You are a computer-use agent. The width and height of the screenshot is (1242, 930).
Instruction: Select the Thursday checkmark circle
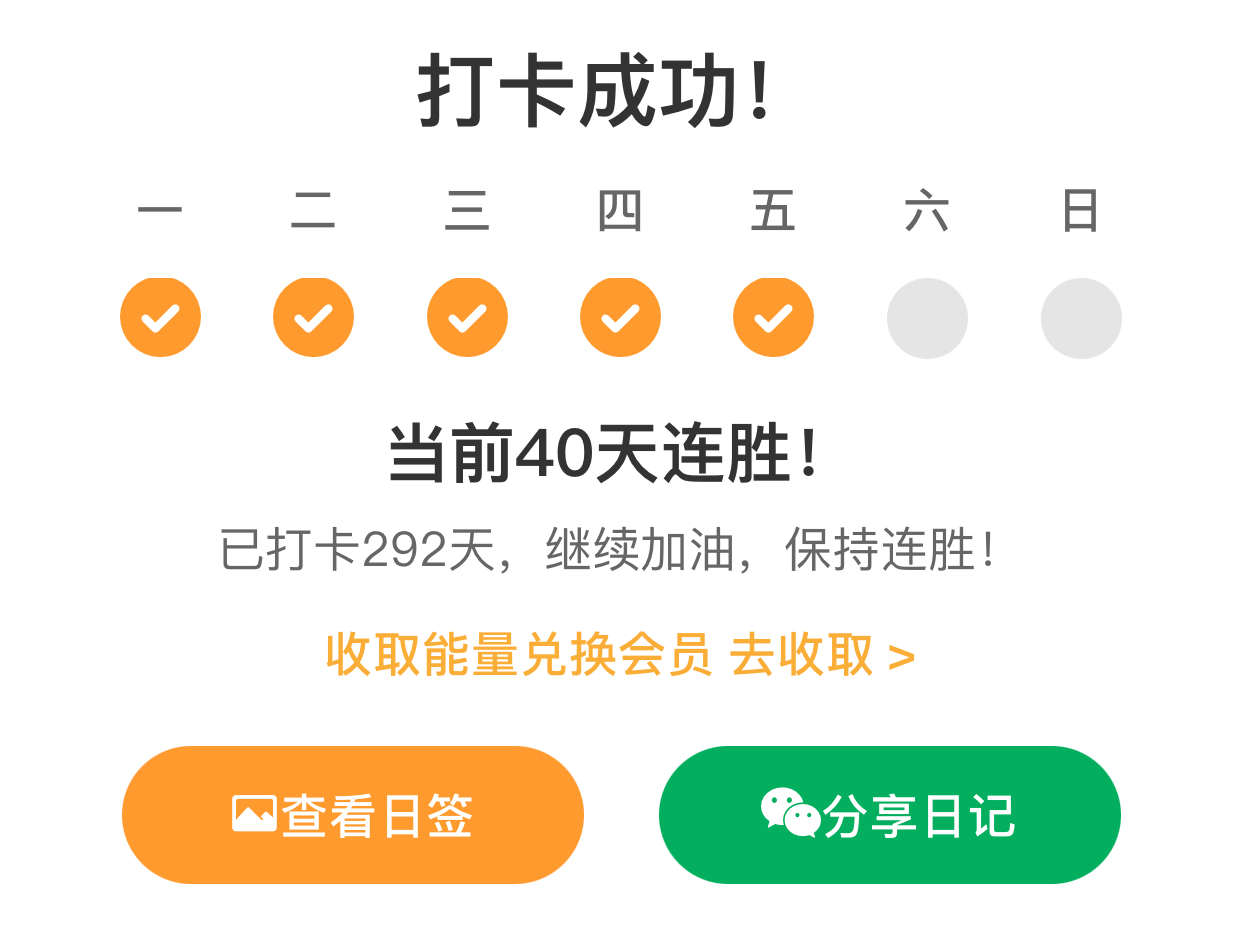click(620, 317)
